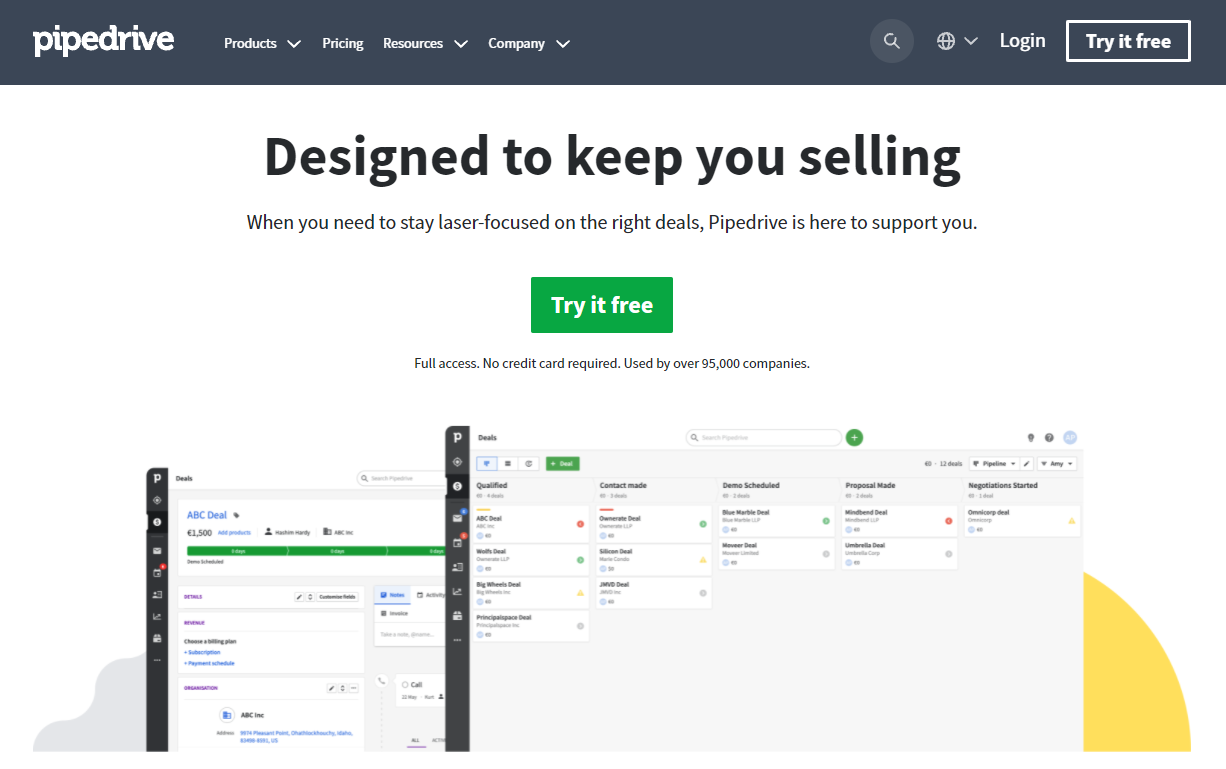The height and width of the screenshot is (769, 1226).
Task: Expand the language selector chevron
Action: (x=971, y=42)
